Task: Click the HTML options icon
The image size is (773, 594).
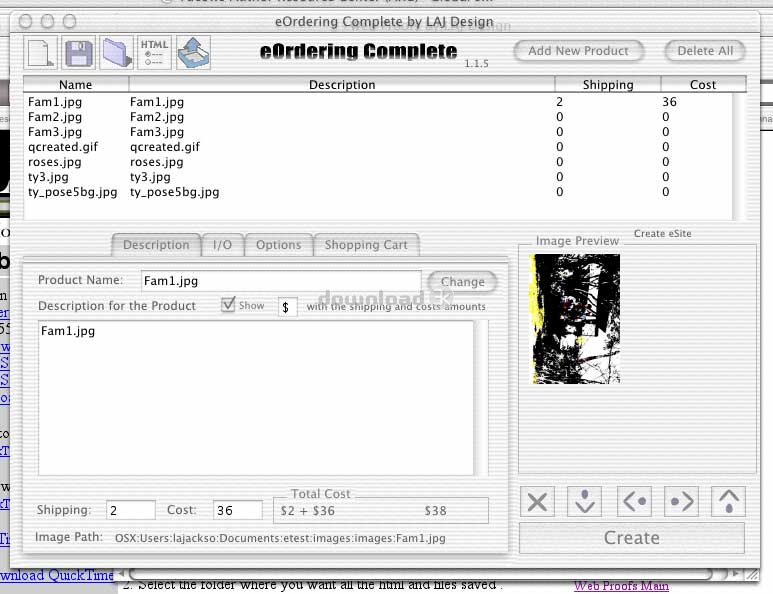Action: pos(155,52)
